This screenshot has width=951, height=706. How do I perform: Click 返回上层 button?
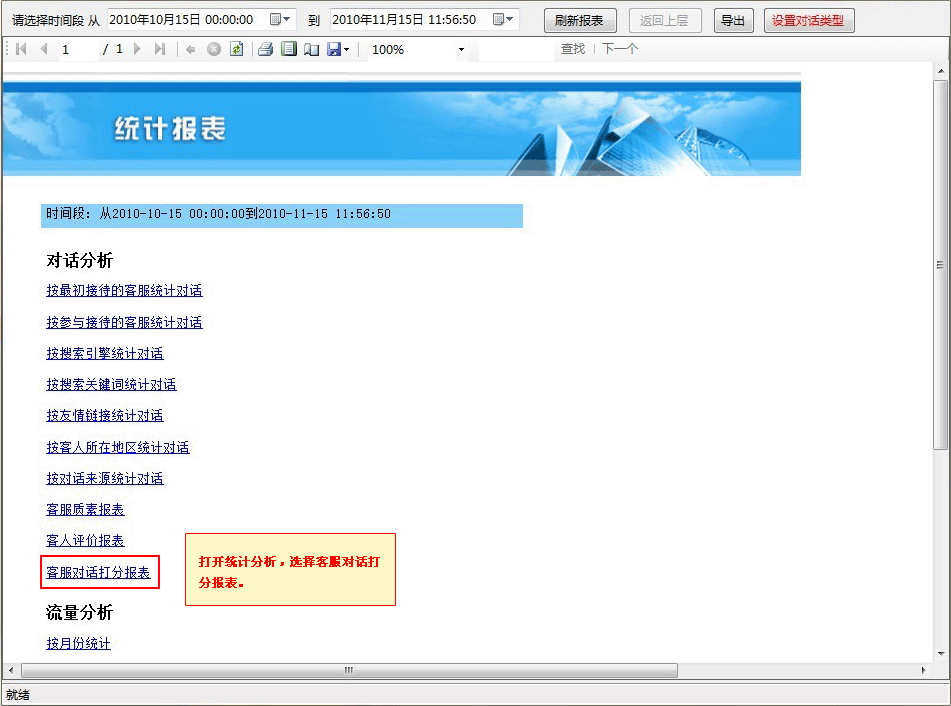click(x=665, y=21)
